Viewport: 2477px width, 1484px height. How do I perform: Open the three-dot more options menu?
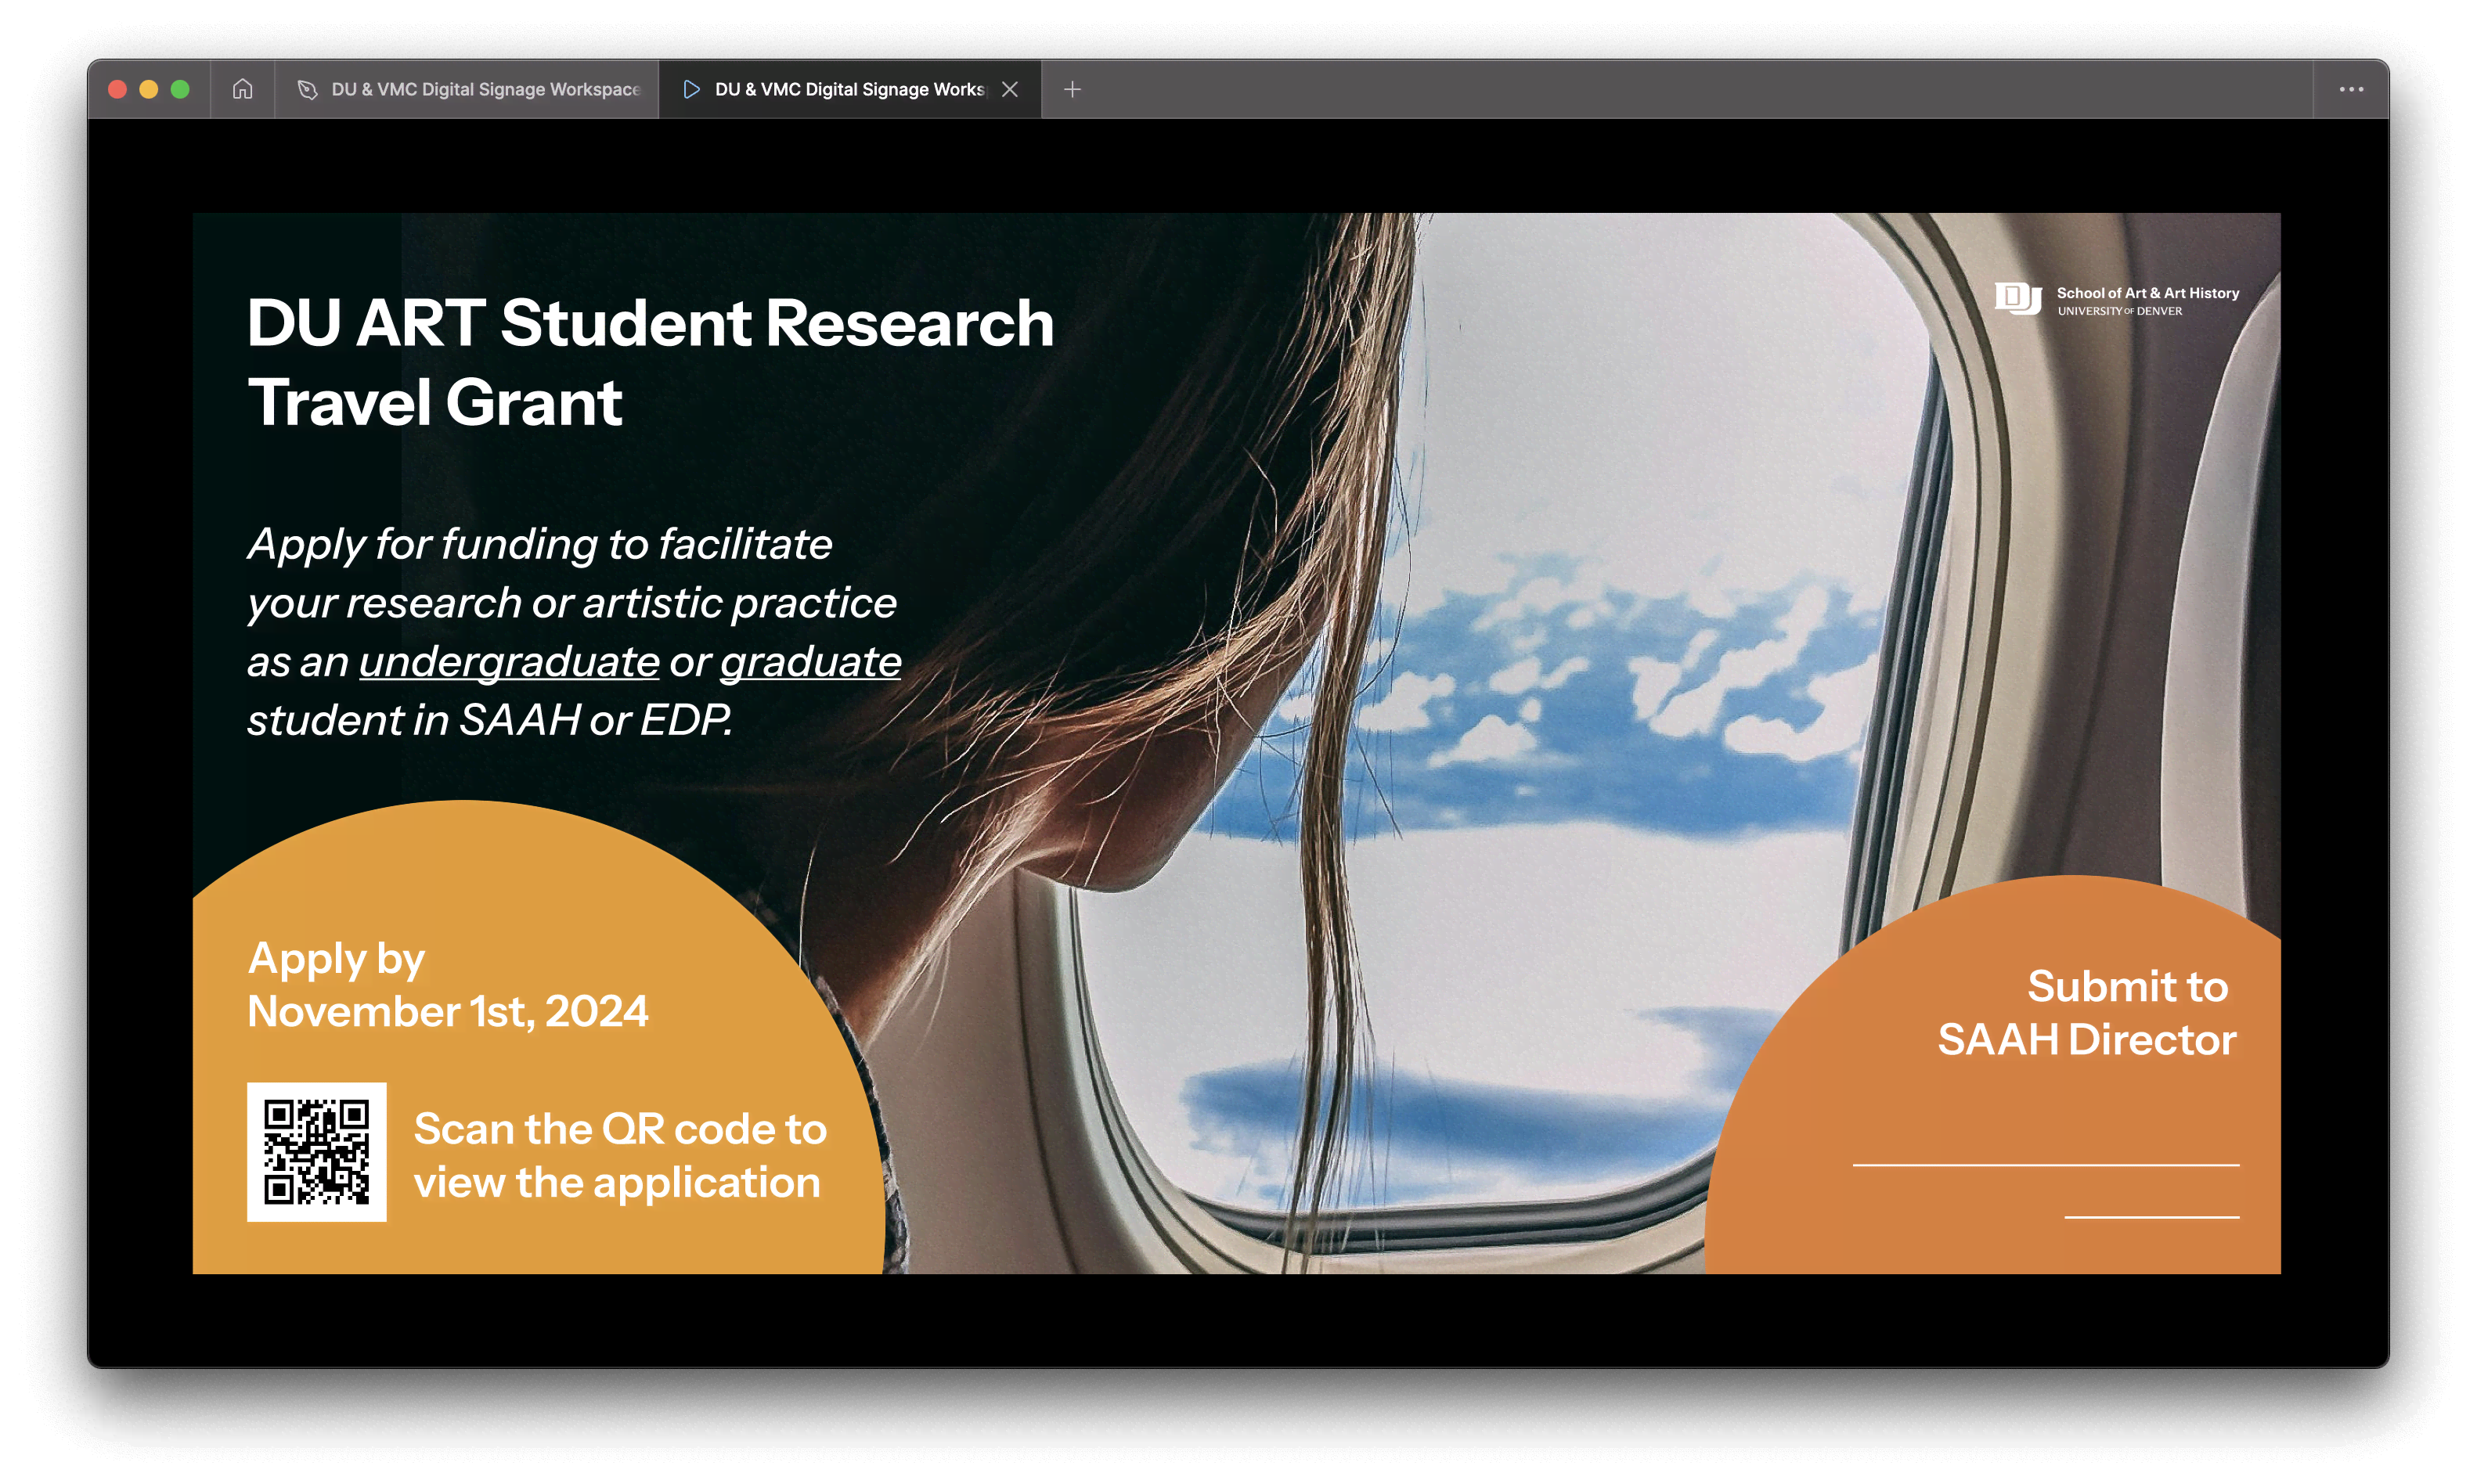tap(2351, 89)
